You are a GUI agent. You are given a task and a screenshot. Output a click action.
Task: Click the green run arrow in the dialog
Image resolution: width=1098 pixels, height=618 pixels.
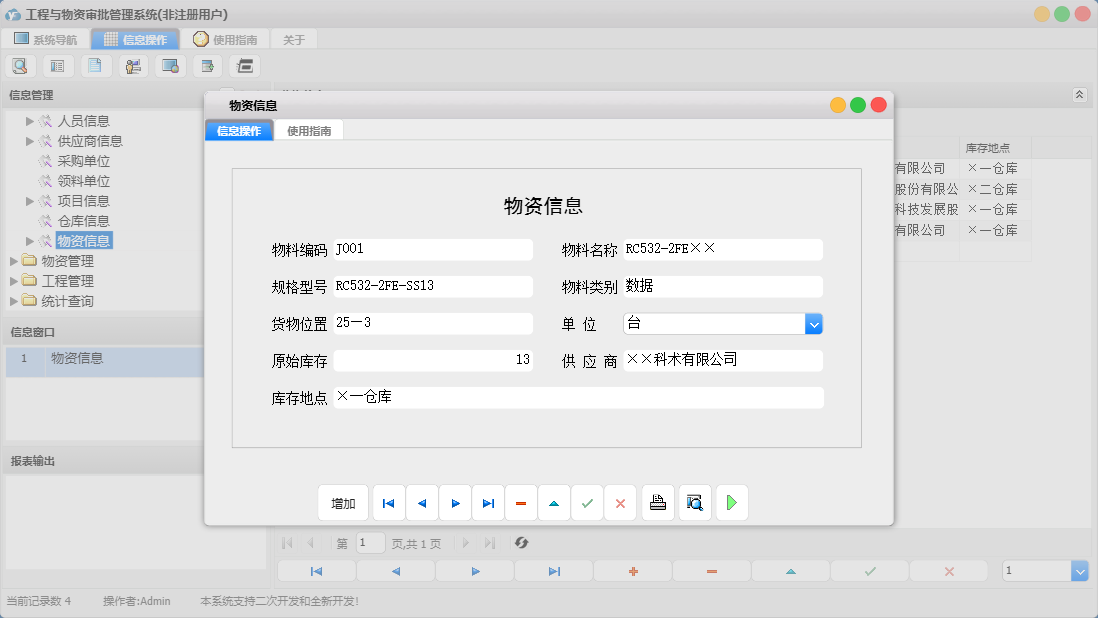[731, 502]
